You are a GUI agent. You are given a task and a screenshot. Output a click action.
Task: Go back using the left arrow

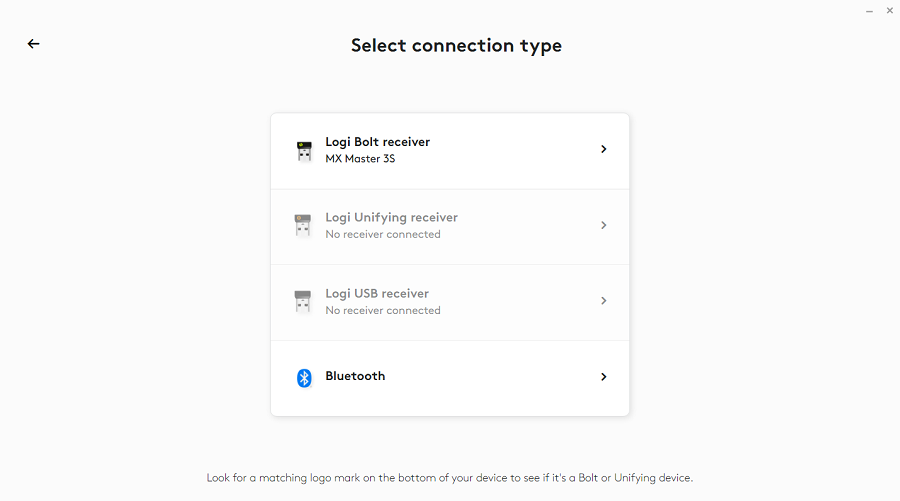tap(34, 44)
